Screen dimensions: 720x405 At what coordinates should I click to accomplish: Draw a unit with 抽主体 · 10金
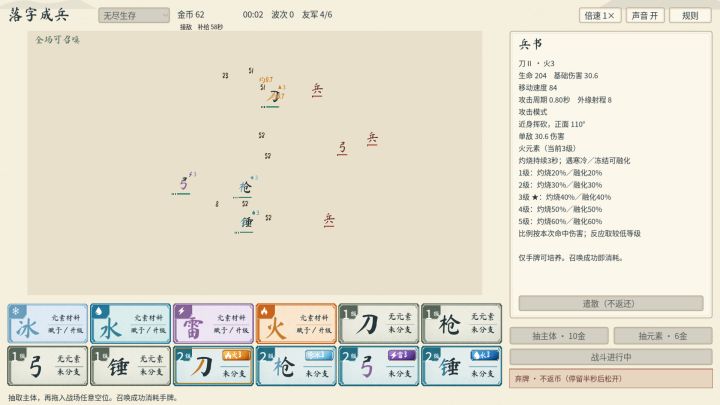tap(559, 336)
